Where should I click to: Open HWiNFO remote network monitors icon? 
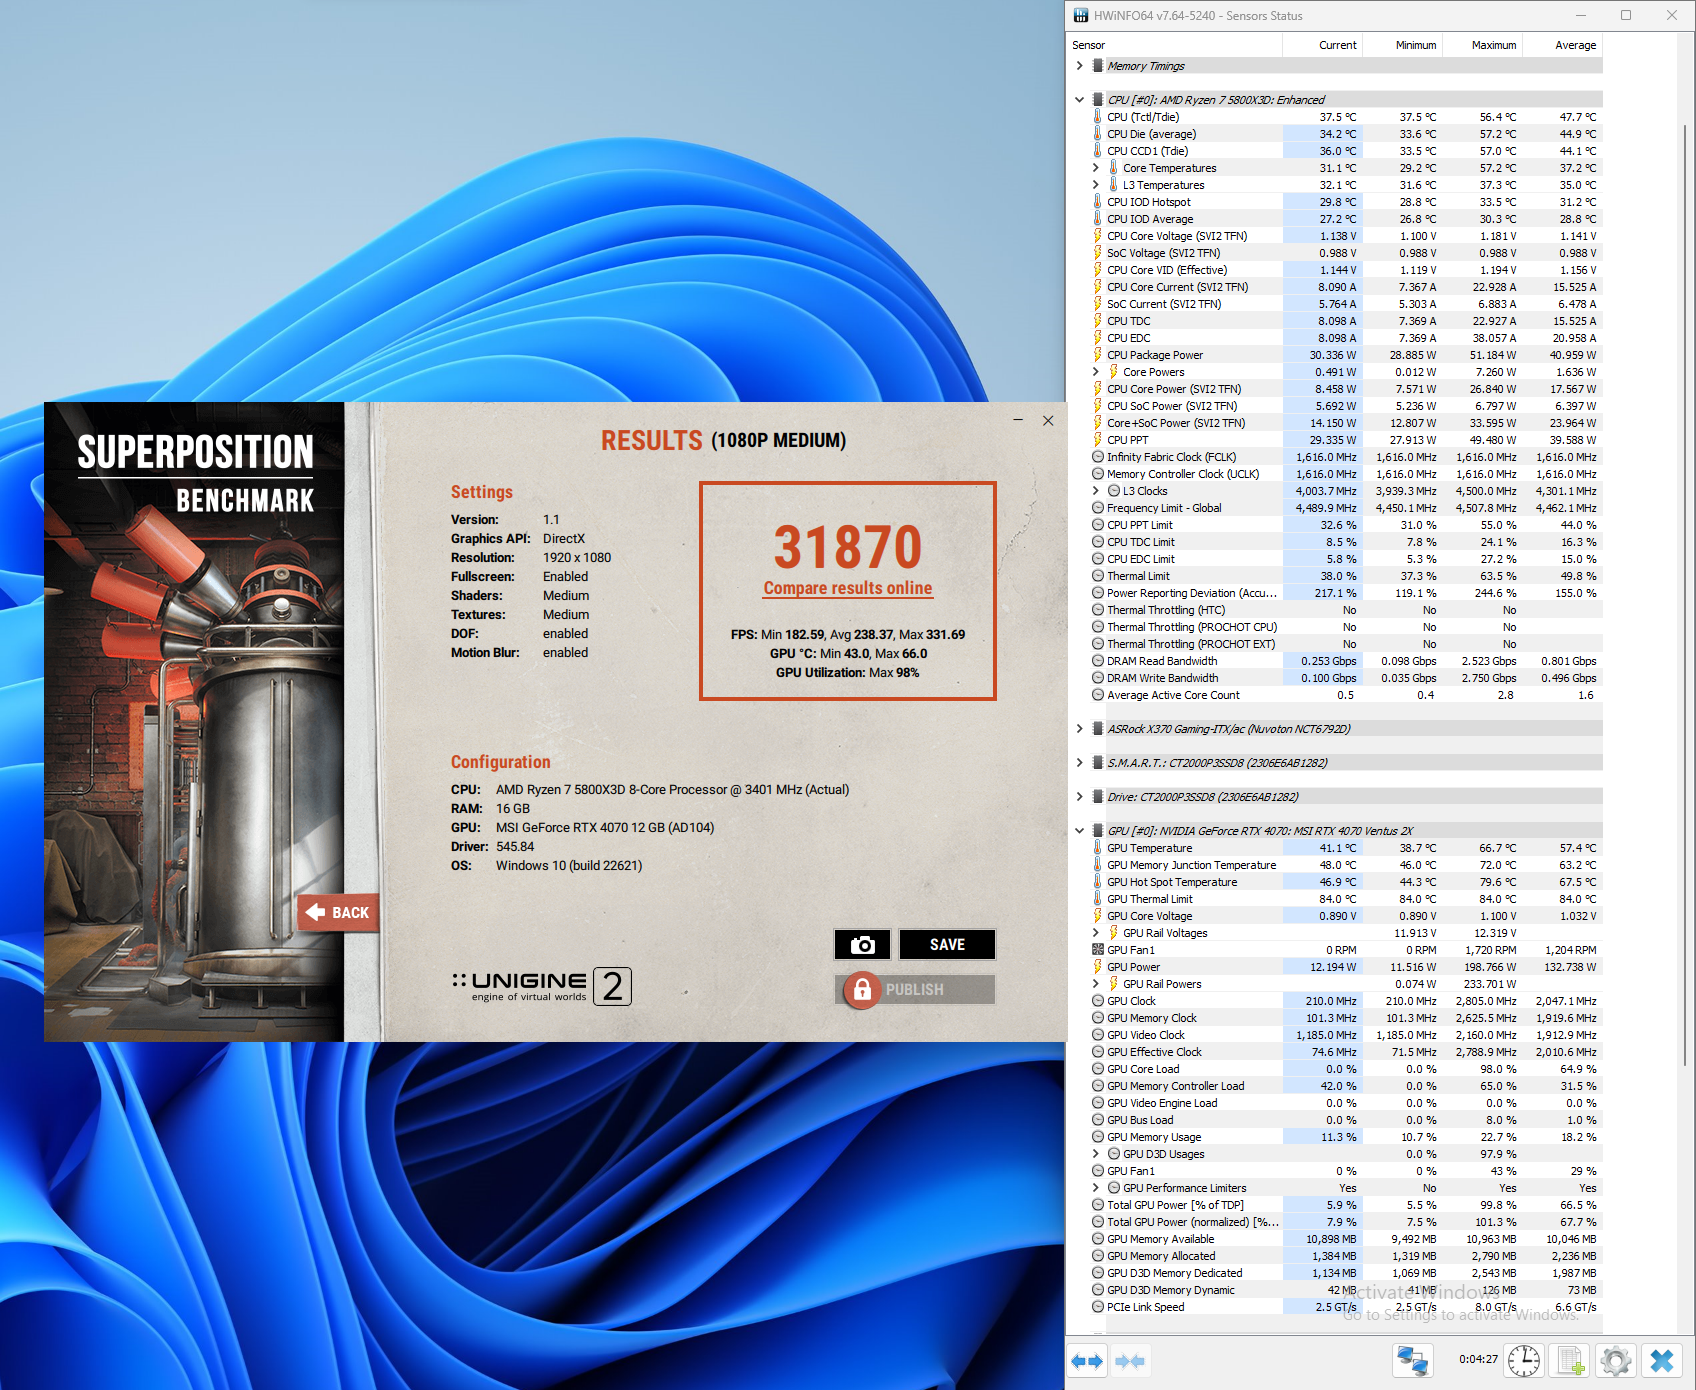[x=1413, y=1360]
